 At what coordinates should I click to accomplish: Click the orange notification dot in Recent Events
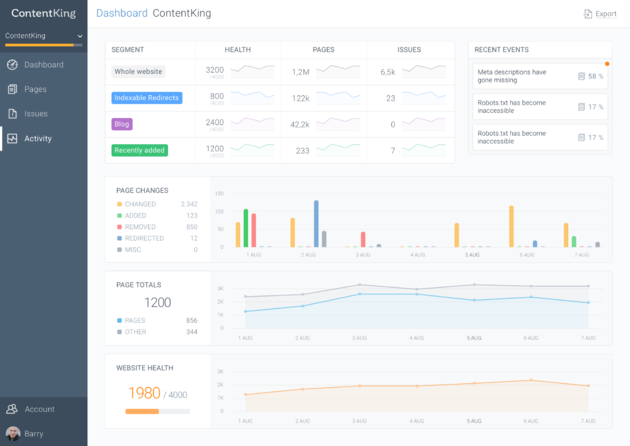[x=607, y=64]
